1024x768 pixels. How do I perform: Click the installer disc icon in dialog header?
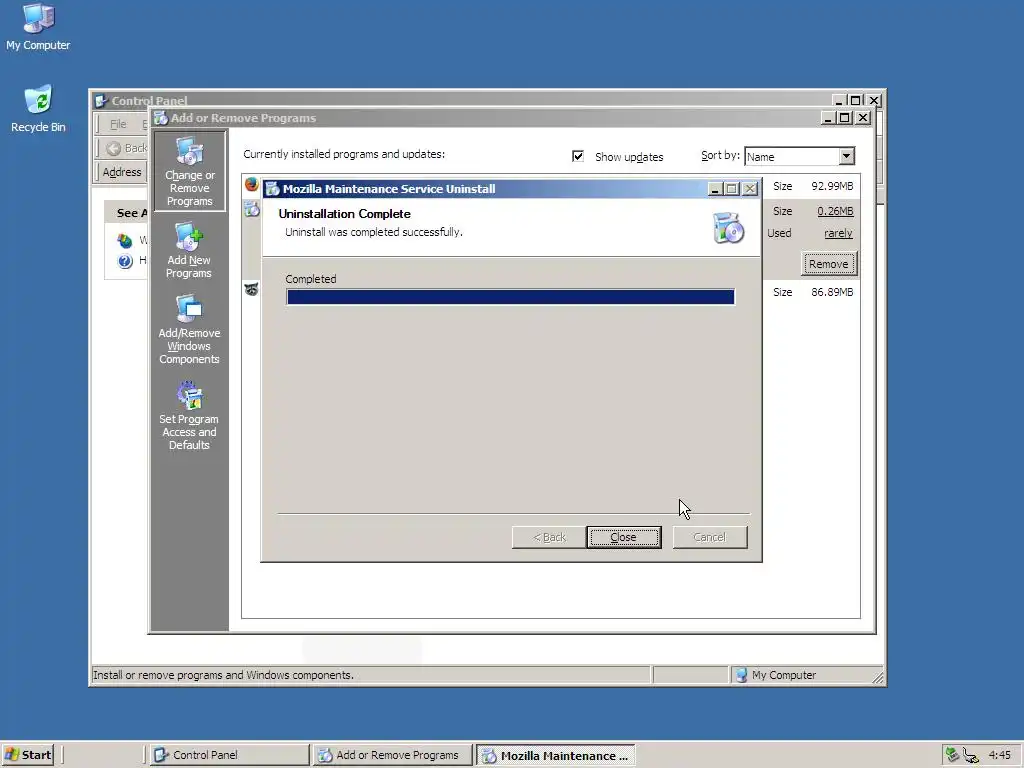click(x=728, y=228)
